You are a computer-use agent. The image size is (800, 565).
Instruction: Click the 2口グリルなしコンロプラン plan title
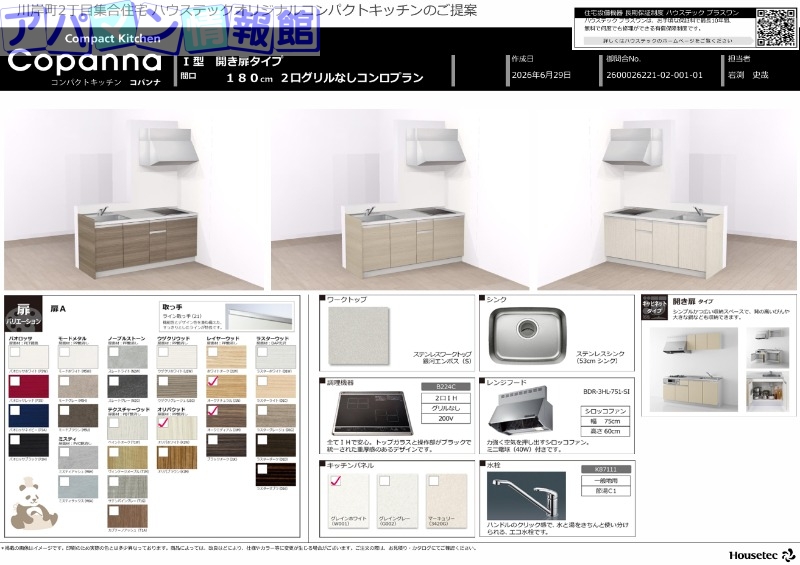pyautogui.click(x=352, y=78)
